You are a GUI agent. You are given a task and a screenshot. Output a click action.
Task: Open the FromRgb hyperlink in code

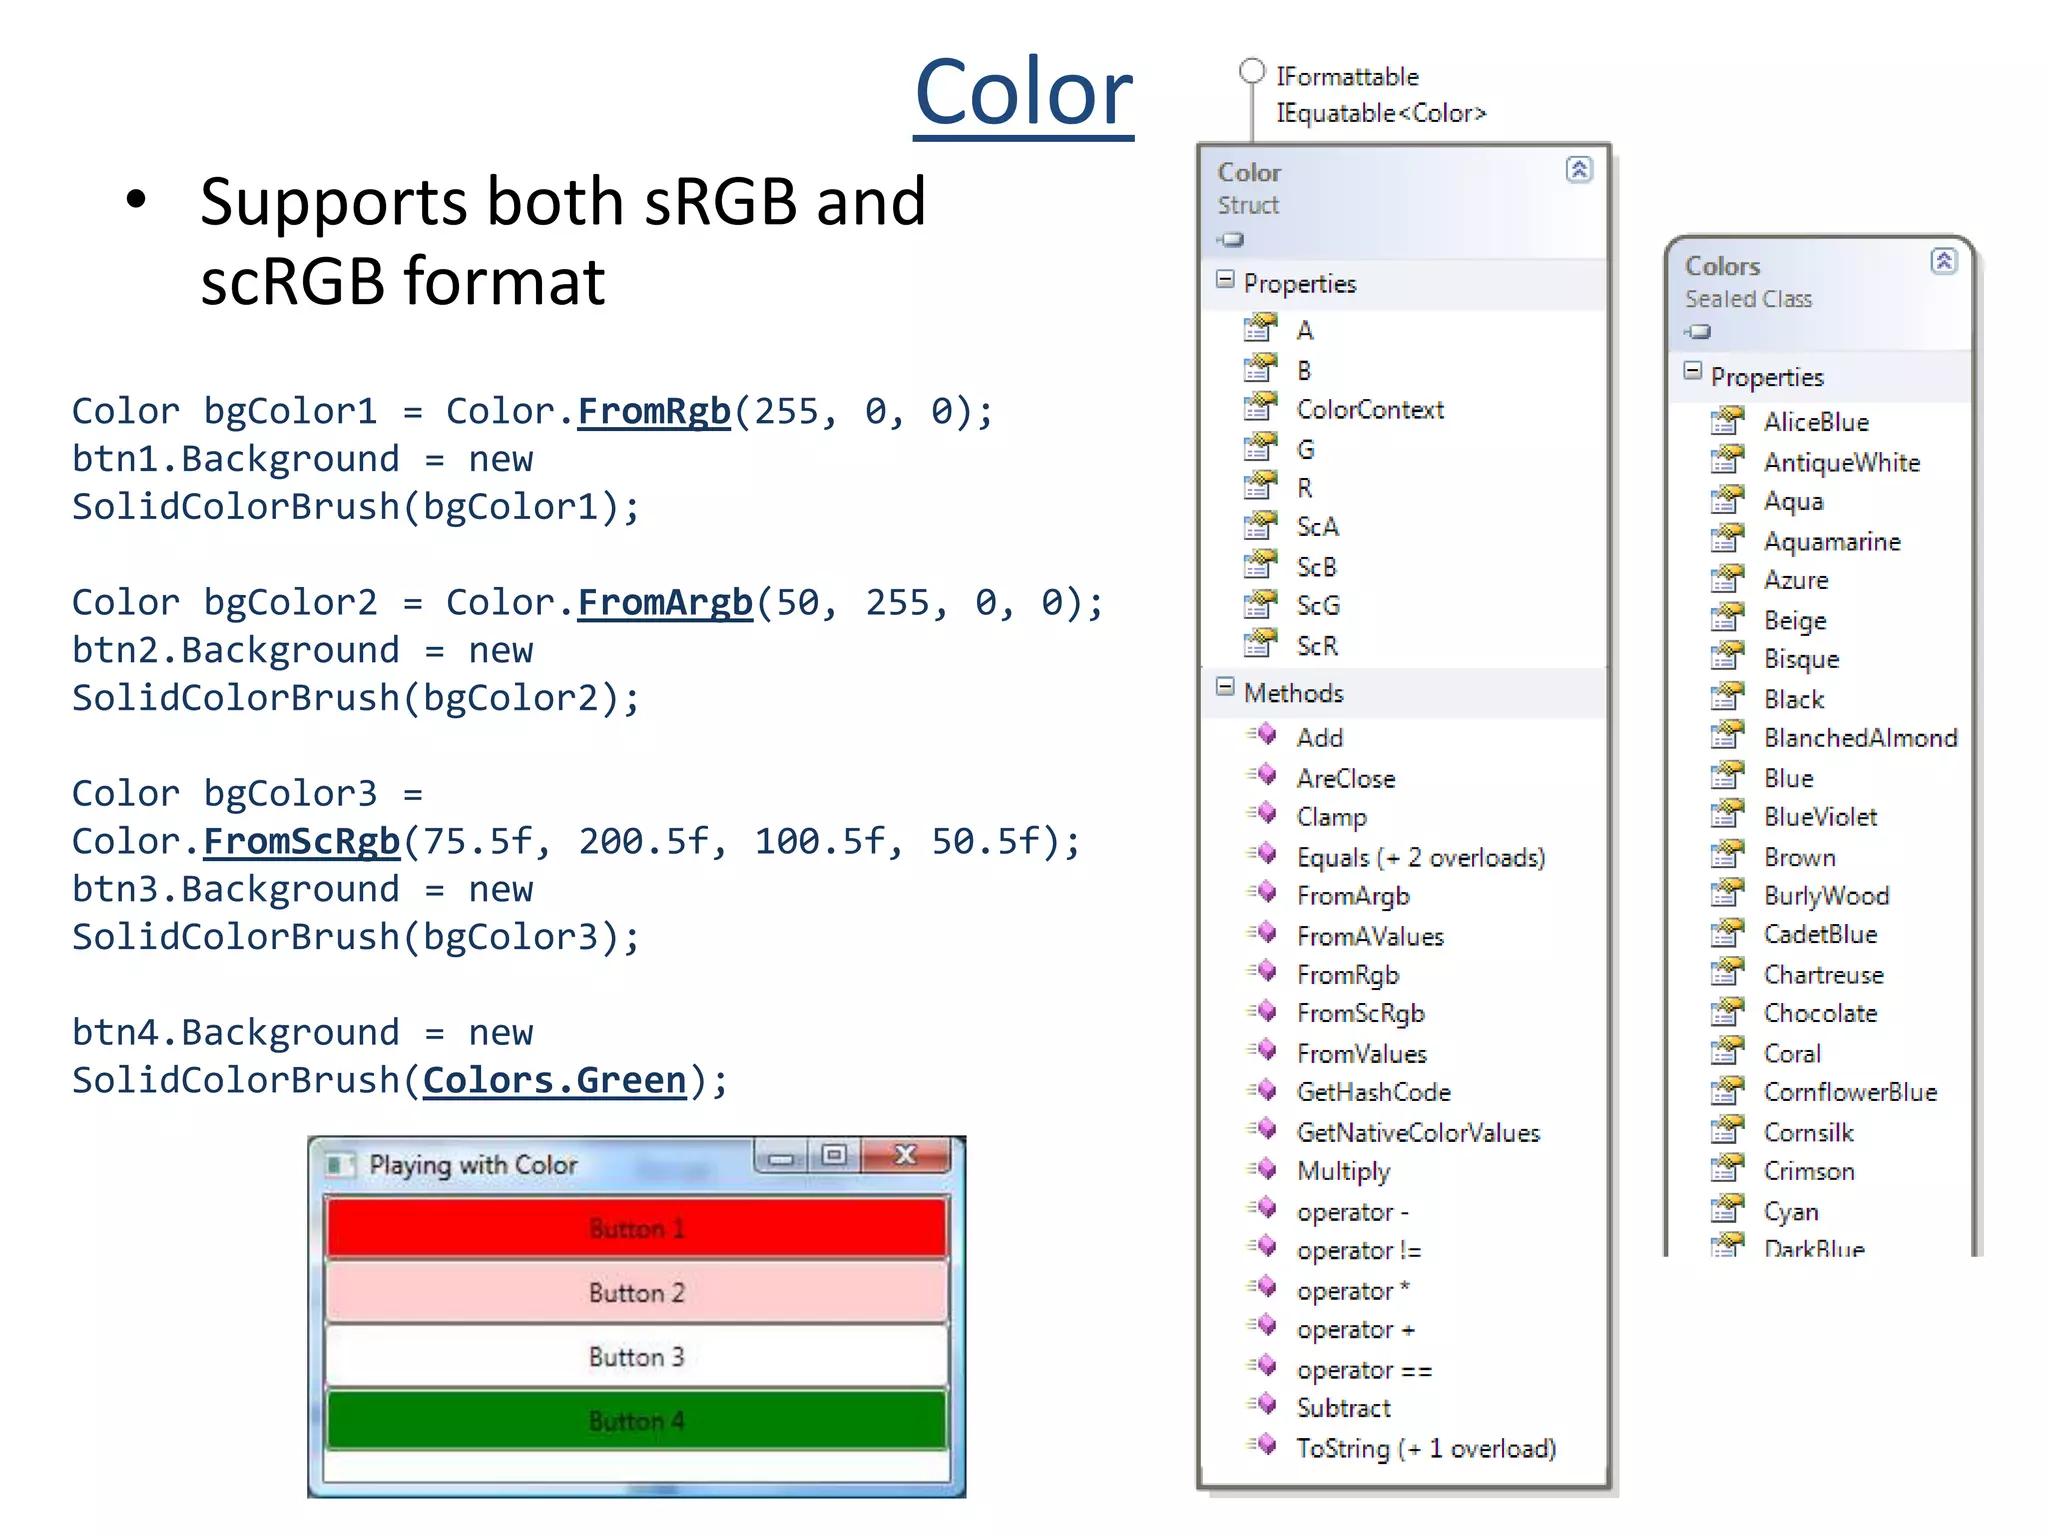pyautogui.click(x=654, y=411)
